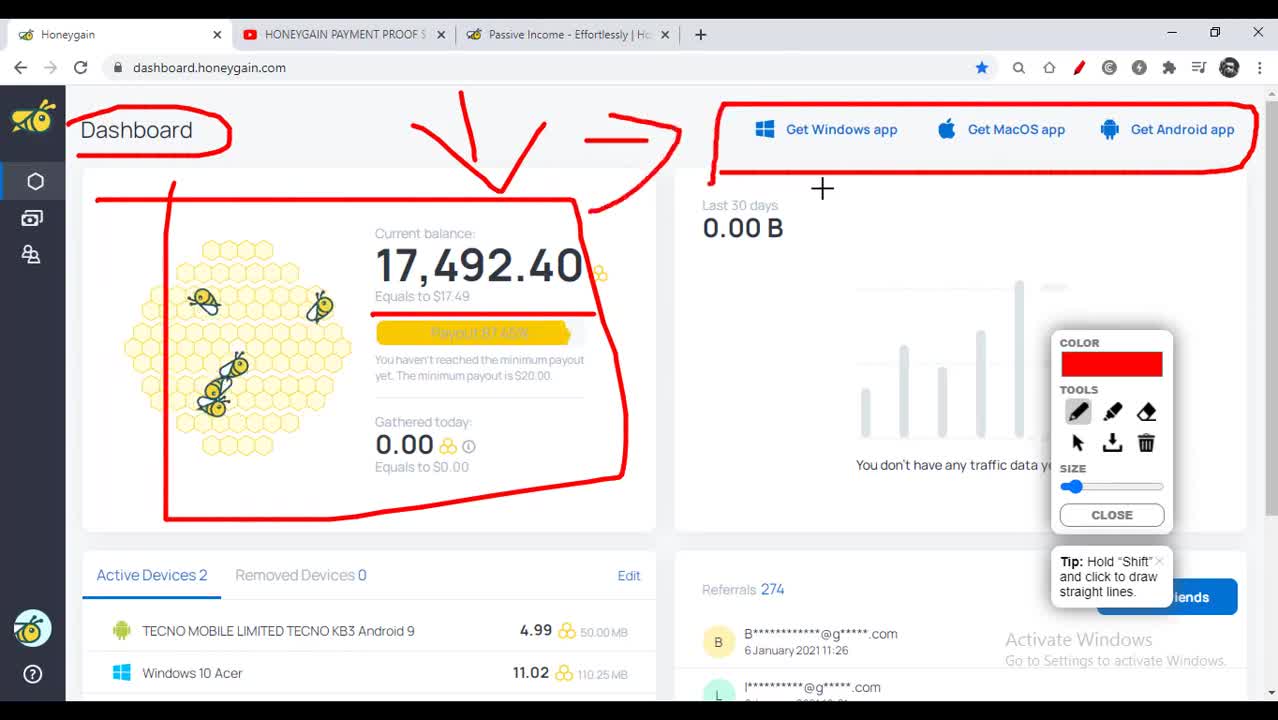Click Get Android app link
This screenshot has height=720, width=1278.
pyautogui.click(x=1167, y=129)
